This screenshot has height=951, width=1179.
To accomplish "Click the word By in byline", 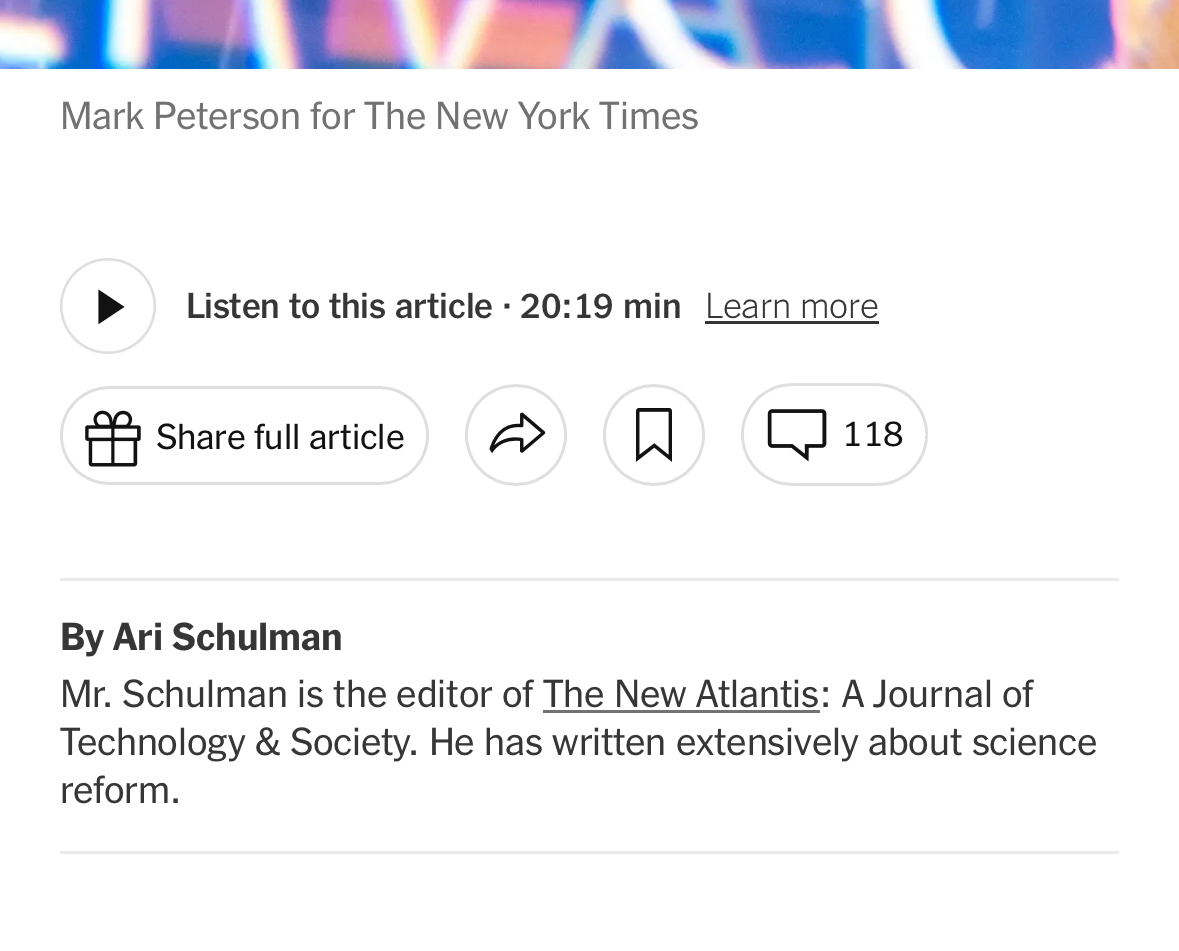I will pyautogui.click(x=82, y=637).
